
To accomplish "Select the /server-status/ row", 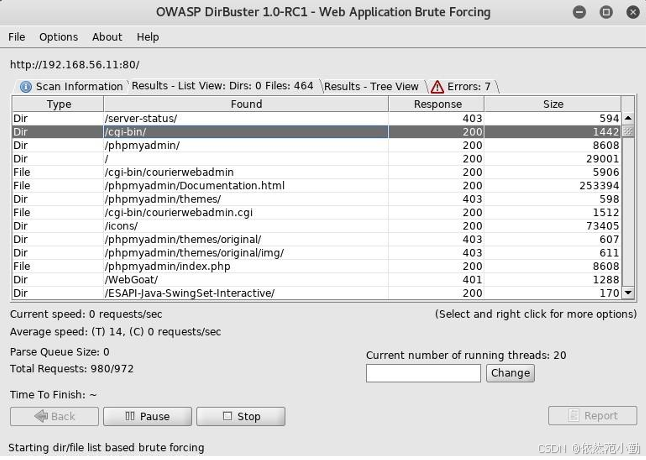I will 316,118.
